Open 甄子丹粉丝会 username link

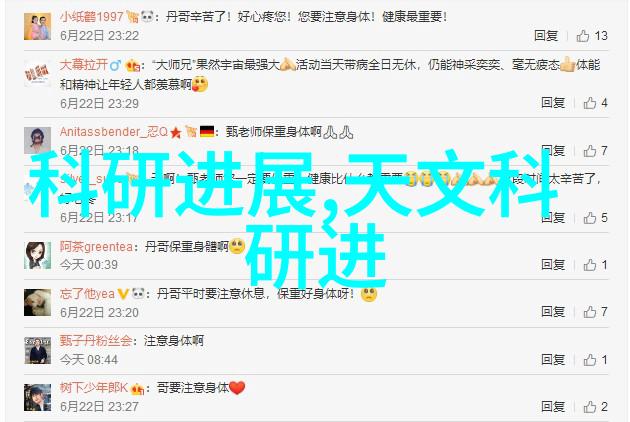[x=96, y=341]
